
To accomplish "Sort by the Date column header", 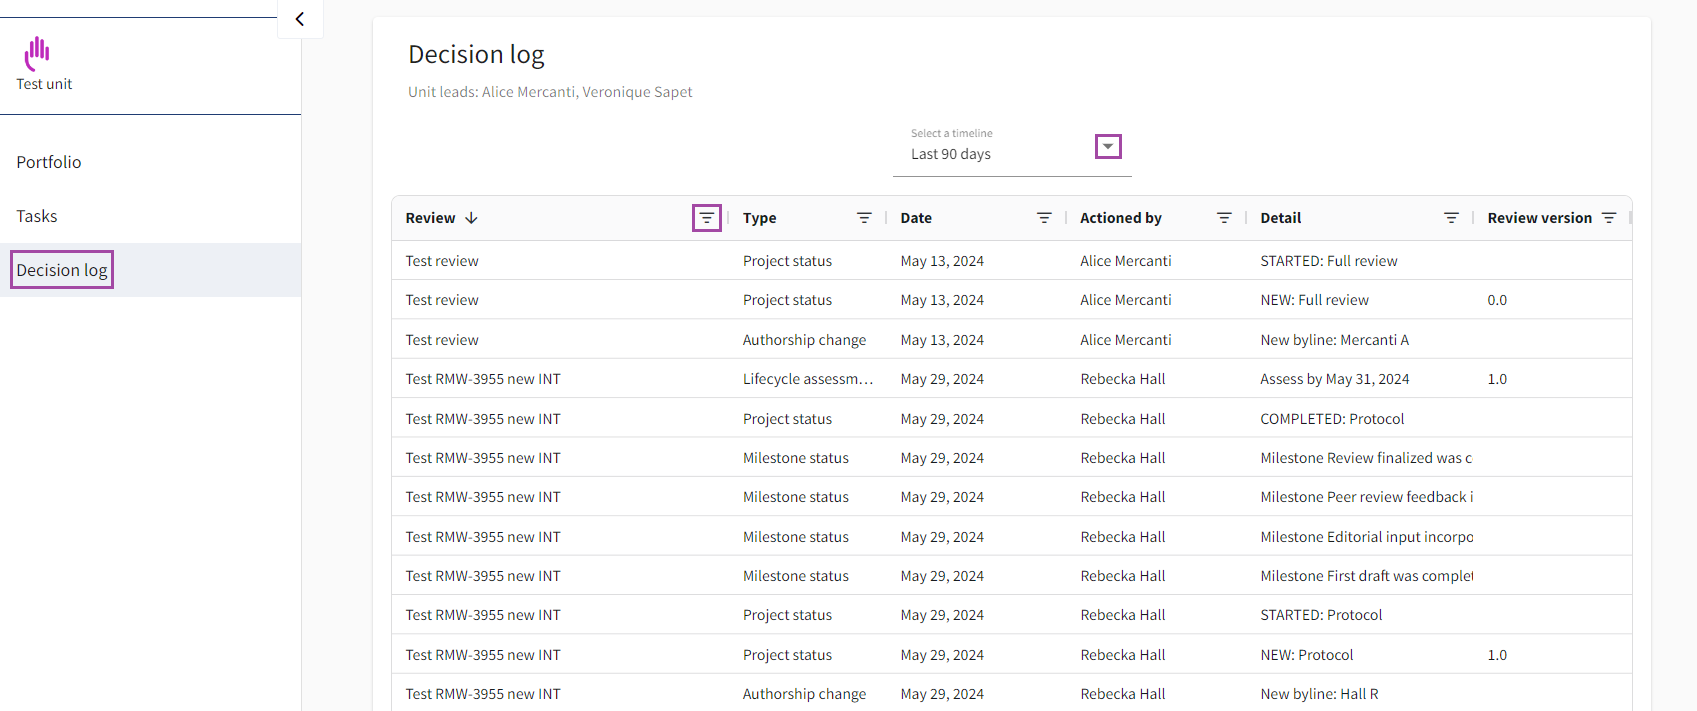I will tap(916, 218).
